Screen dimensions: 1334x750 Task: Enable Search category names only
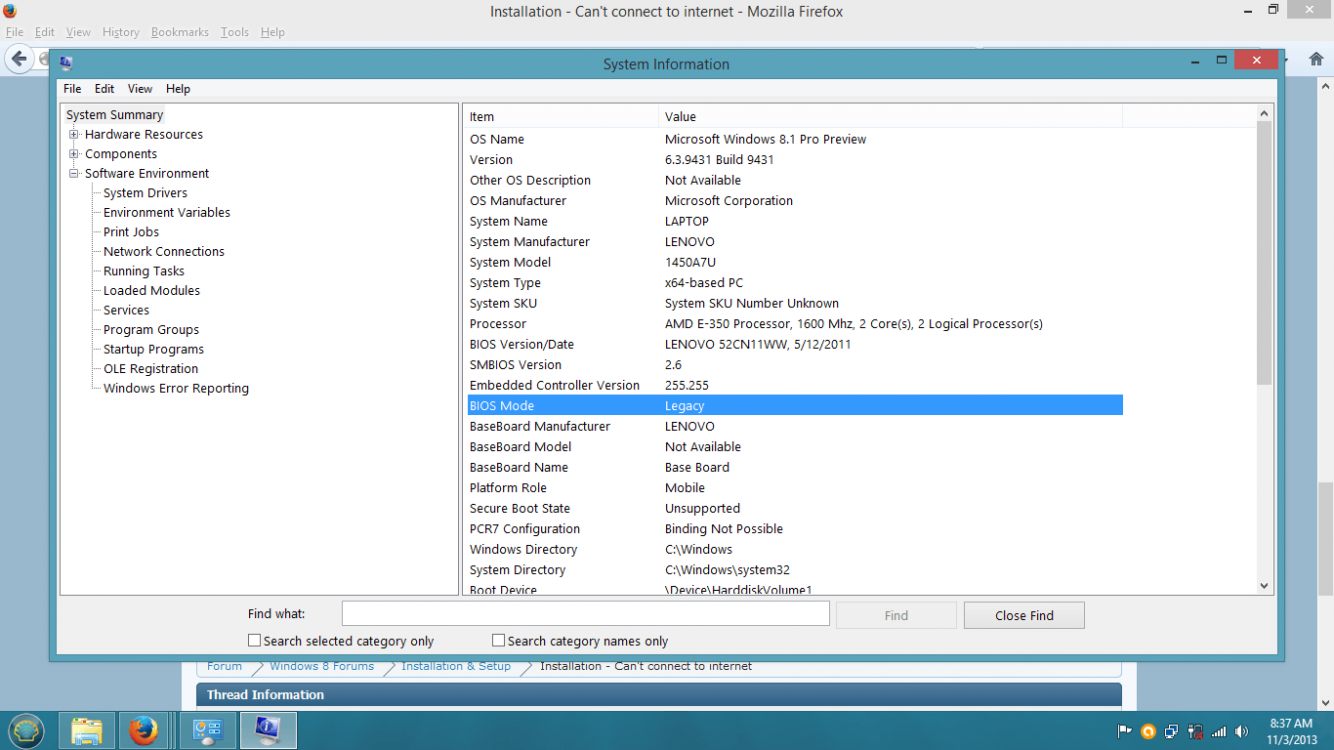tap(498, 641)
